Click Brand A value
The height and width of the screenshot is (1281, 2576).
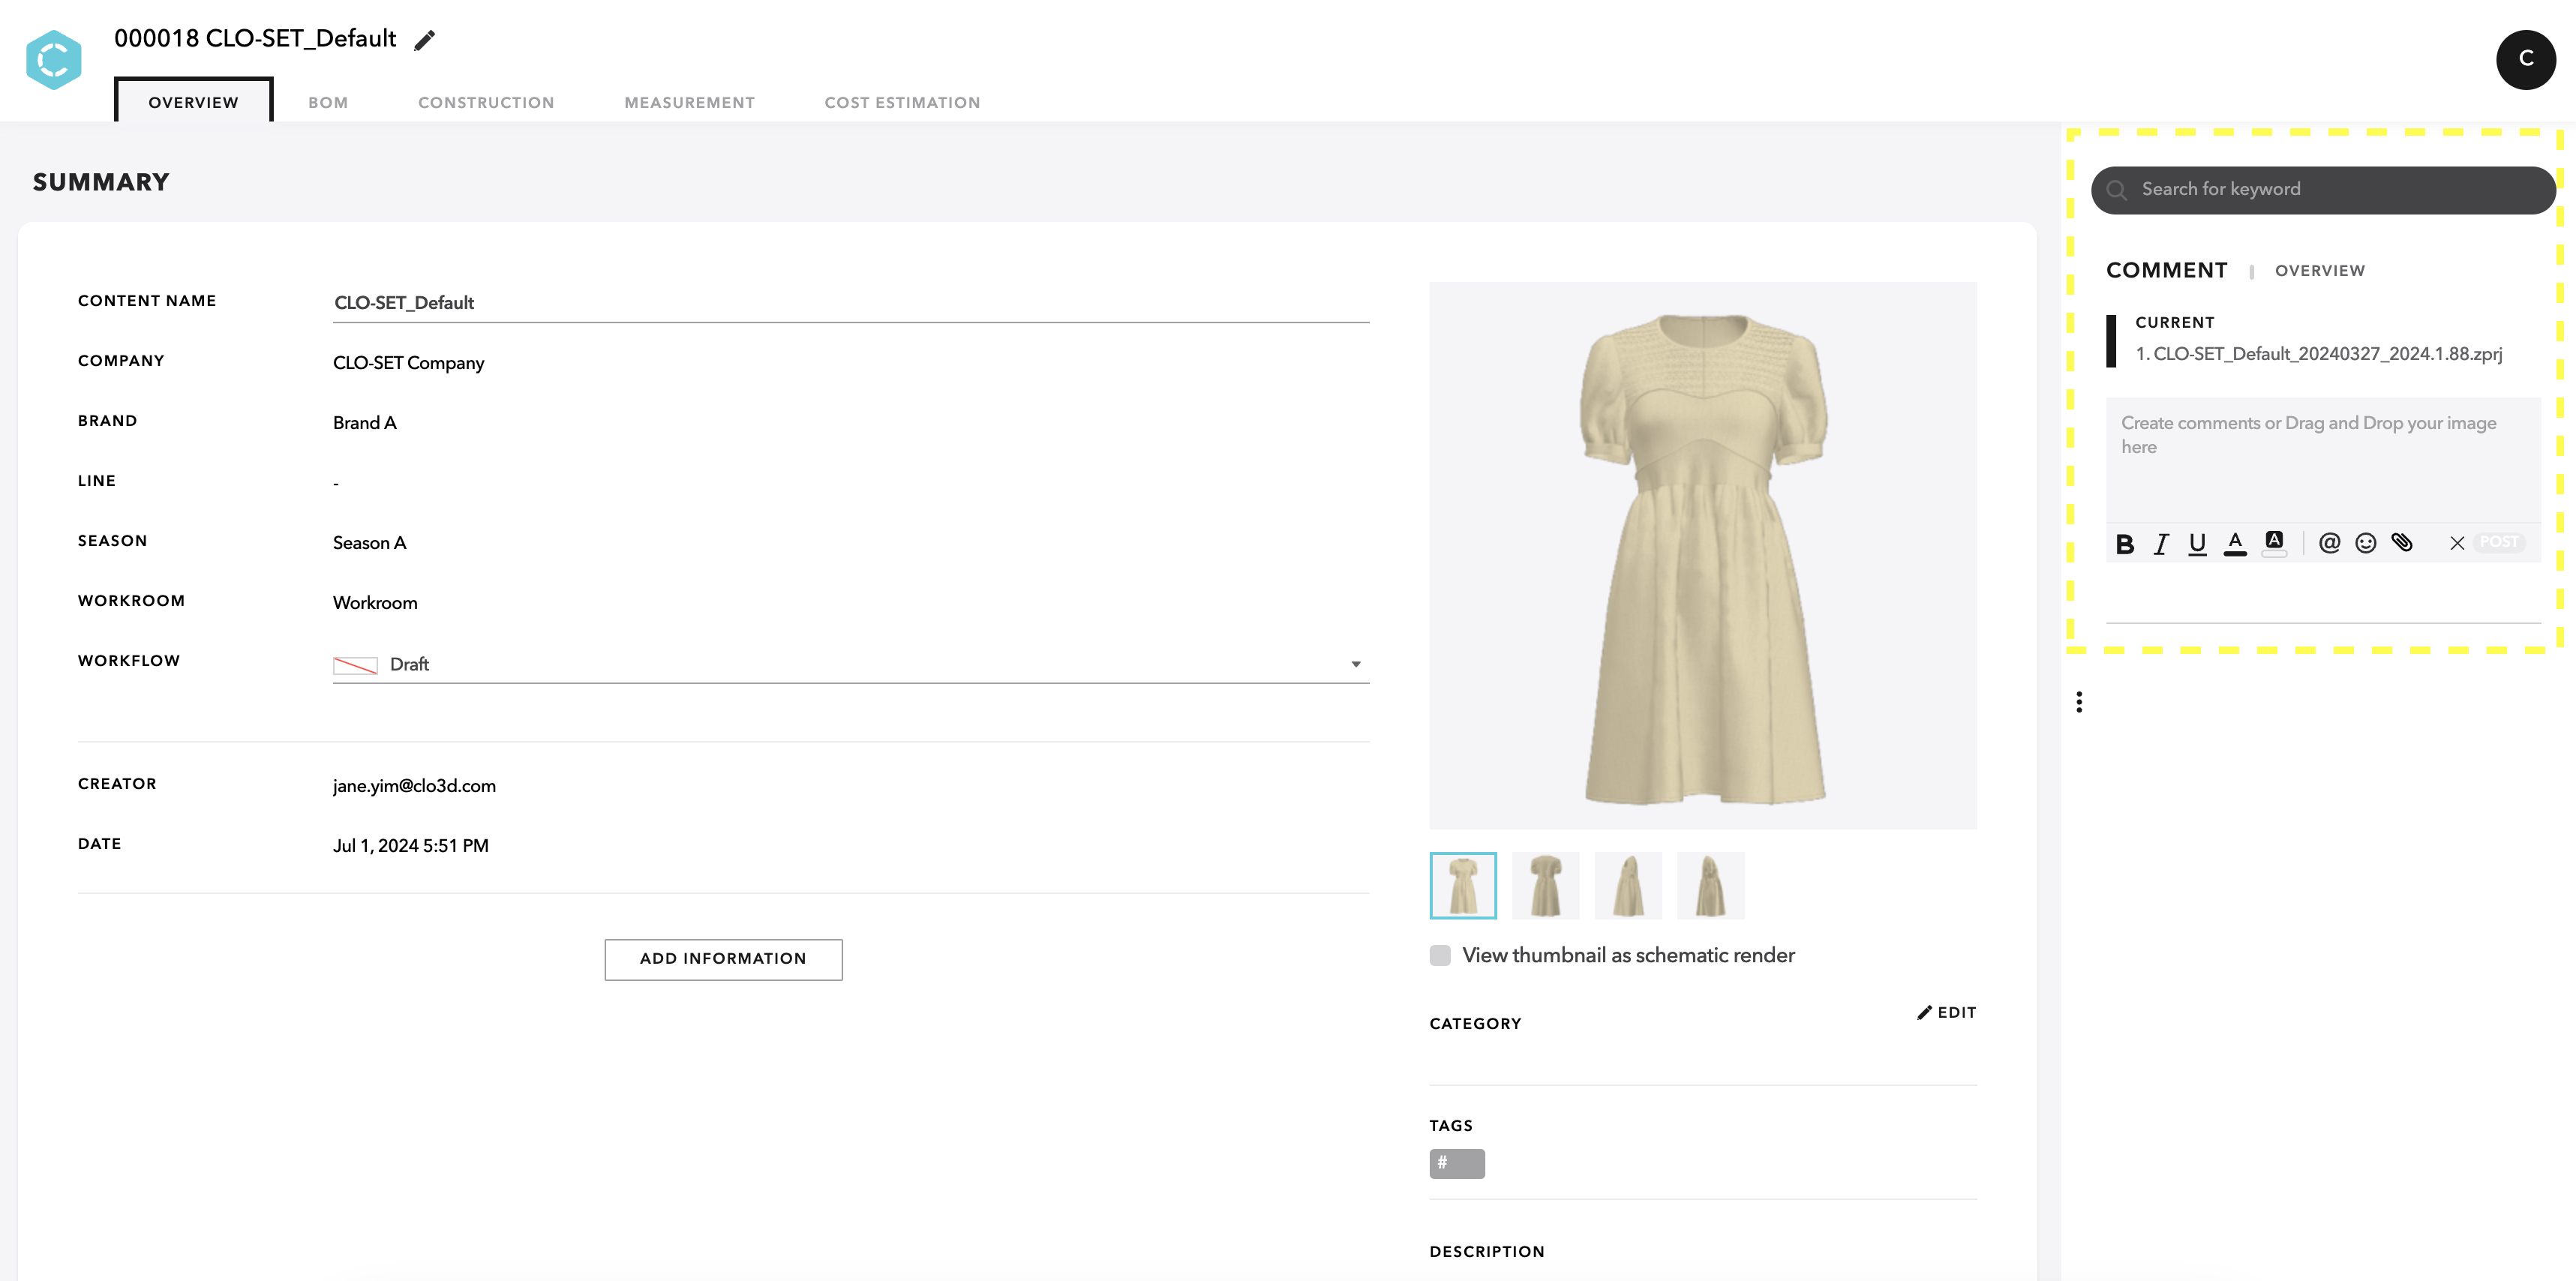[x=364, y=423]
